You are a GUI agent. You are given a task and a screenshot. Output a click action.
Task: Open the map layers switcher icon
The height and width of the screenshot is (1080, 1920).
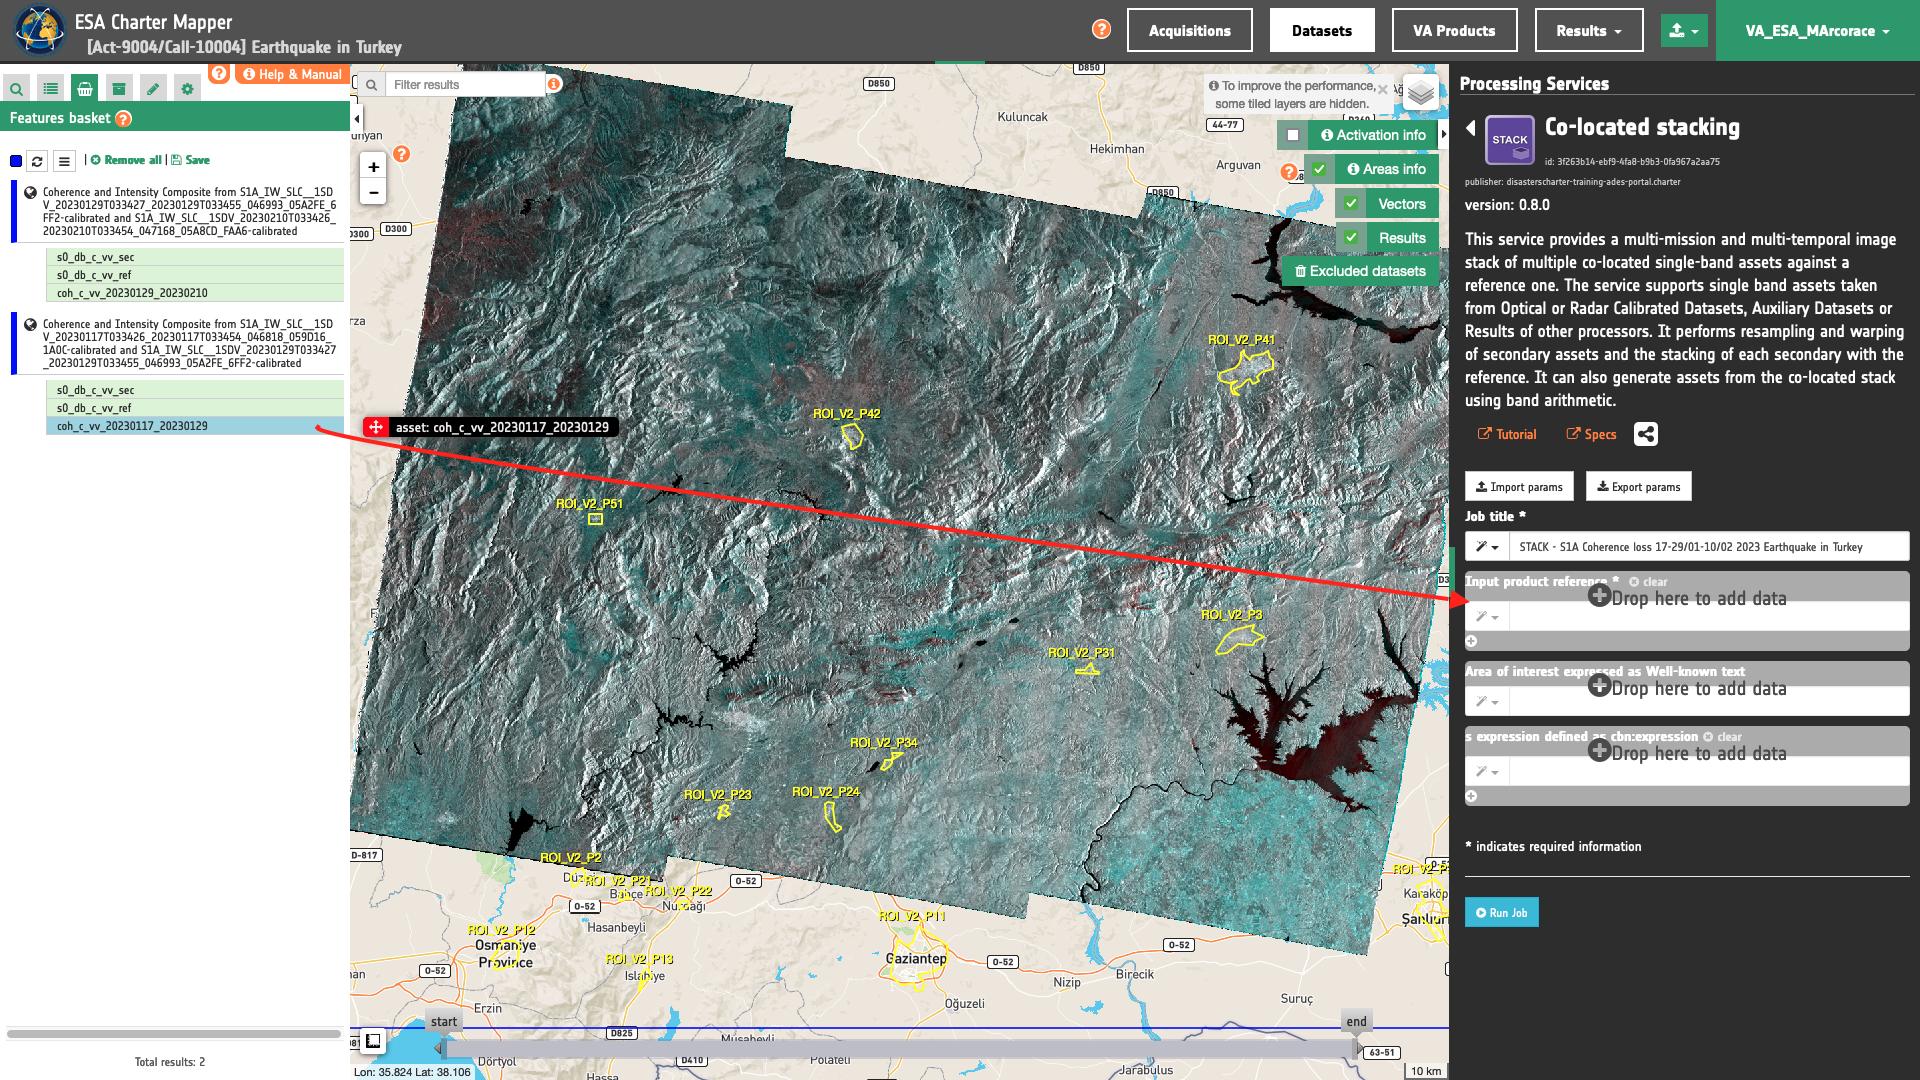click(1420, 93)
